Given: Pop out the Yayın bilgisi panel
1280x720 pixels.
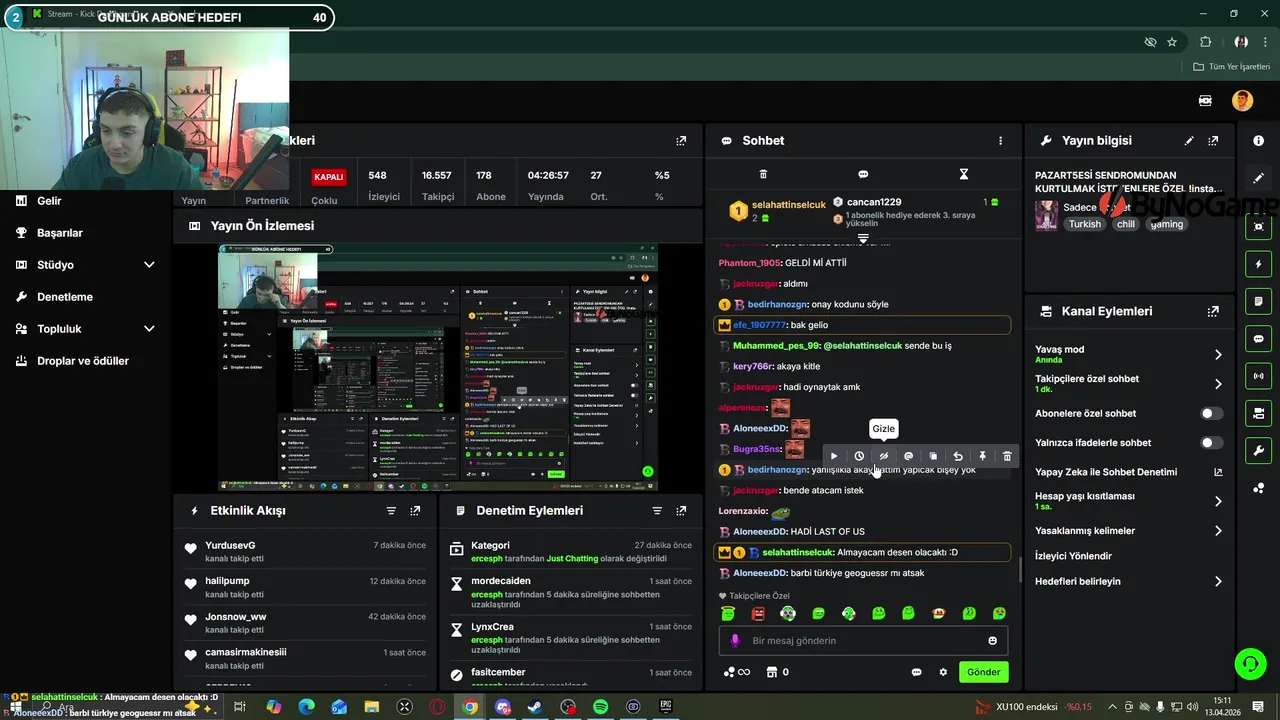Looking at the screenshot, I should 1213,141.
